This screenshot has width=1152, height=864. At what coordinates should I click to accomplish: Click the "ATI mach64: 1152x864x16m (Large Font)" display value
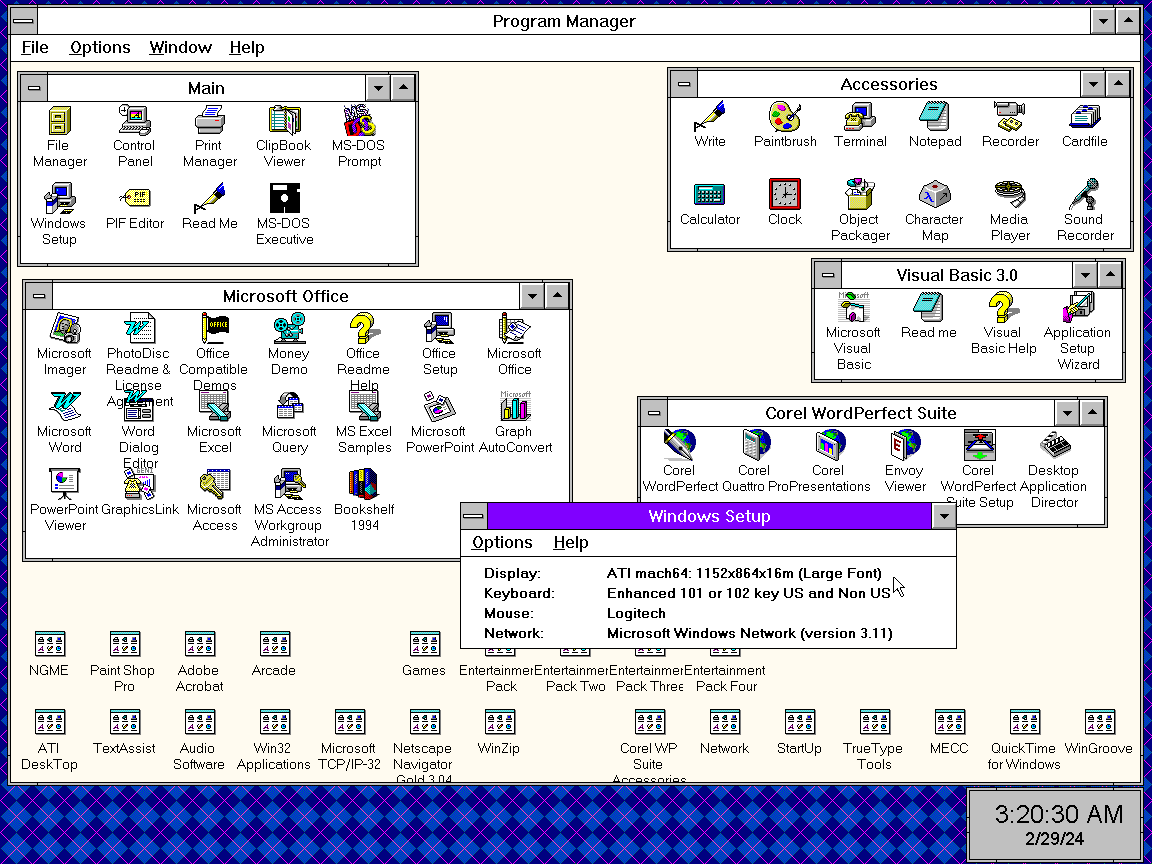(x=744, y=574)
